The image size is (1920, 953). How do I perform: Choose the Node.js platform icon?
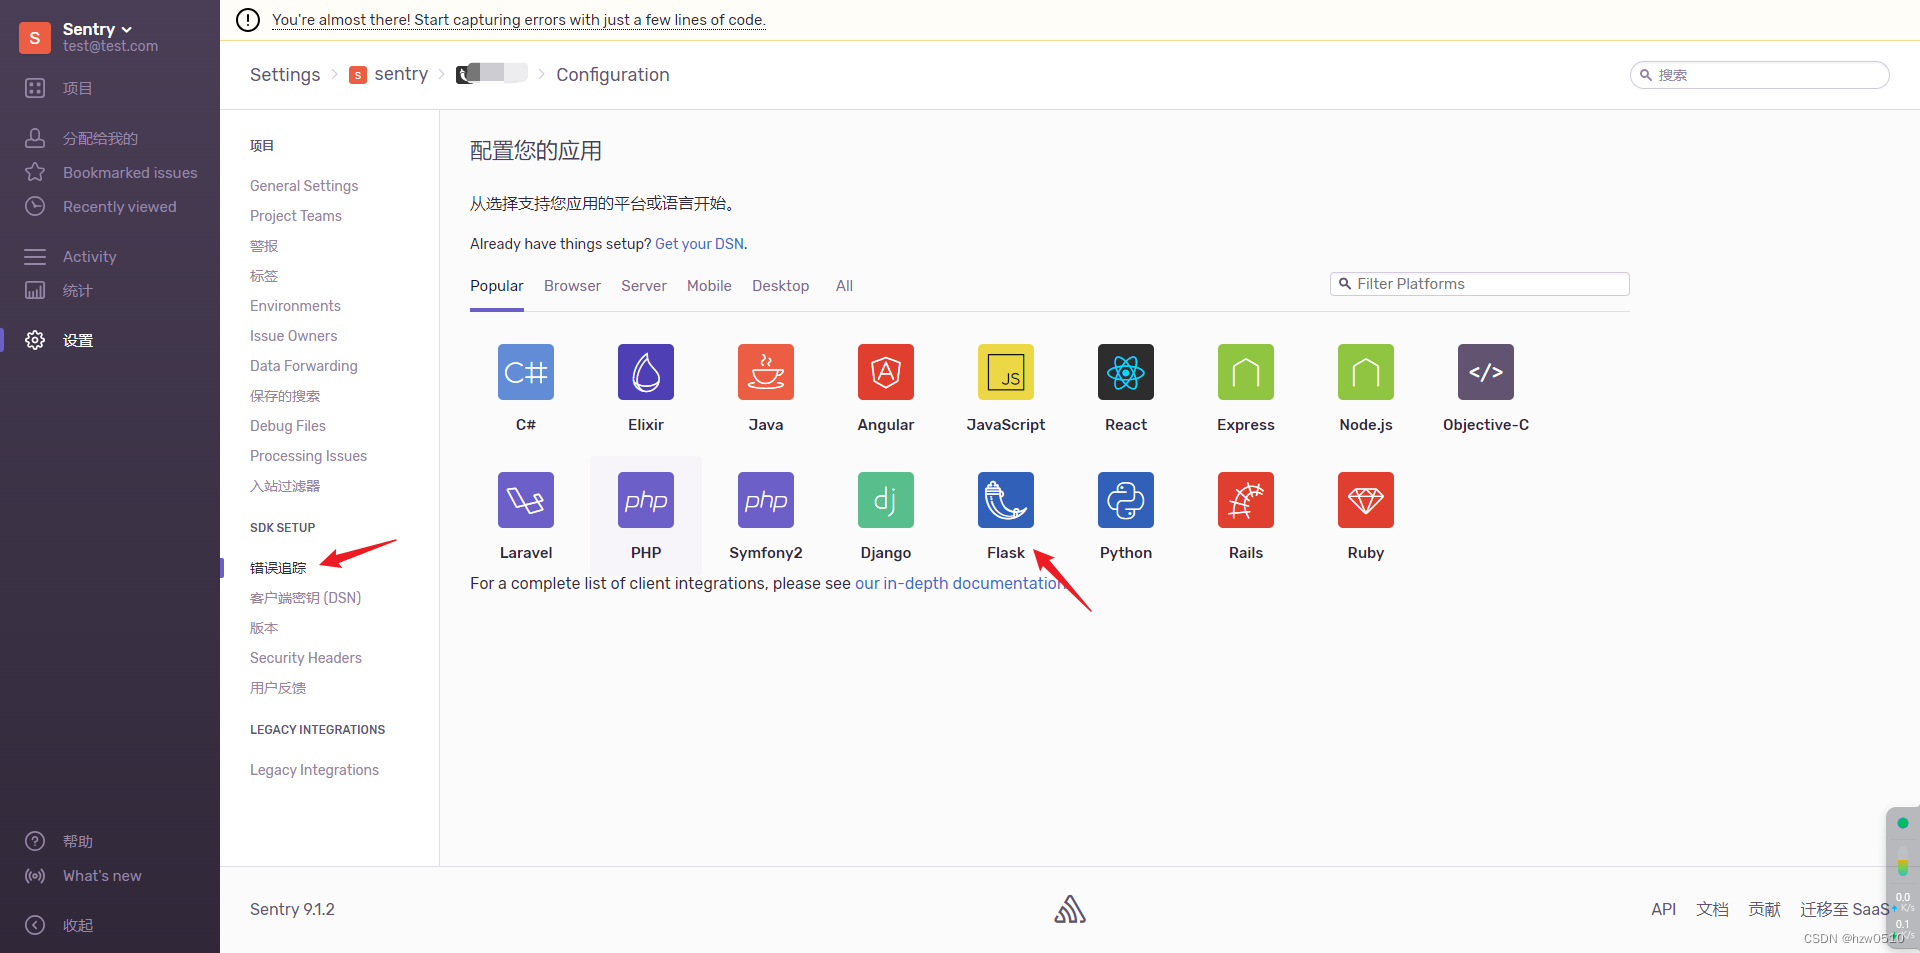pyautogui.click(x=1366, y=372)
